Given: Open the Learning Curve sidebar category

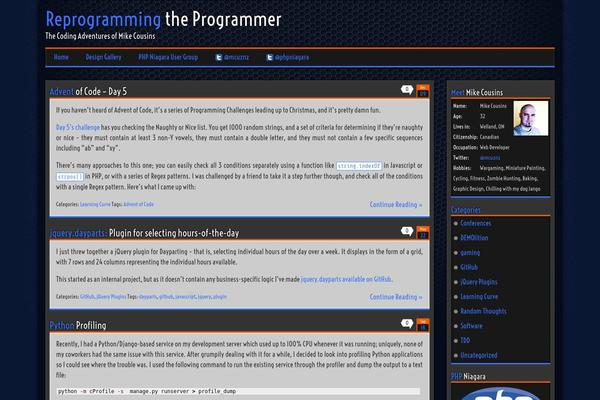Looking at the screenshot, I should pyautogui.click(x=479, y=296).
